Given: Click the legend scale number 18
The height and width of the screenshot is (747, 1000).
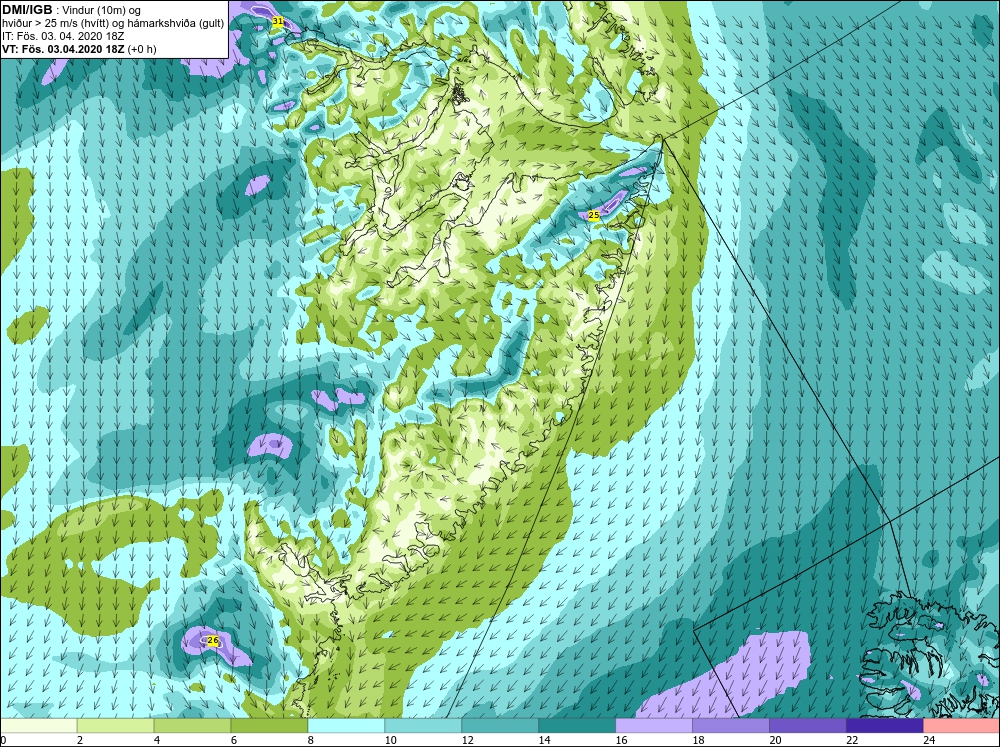Looking at the screenshot, I should click(698, 740).
